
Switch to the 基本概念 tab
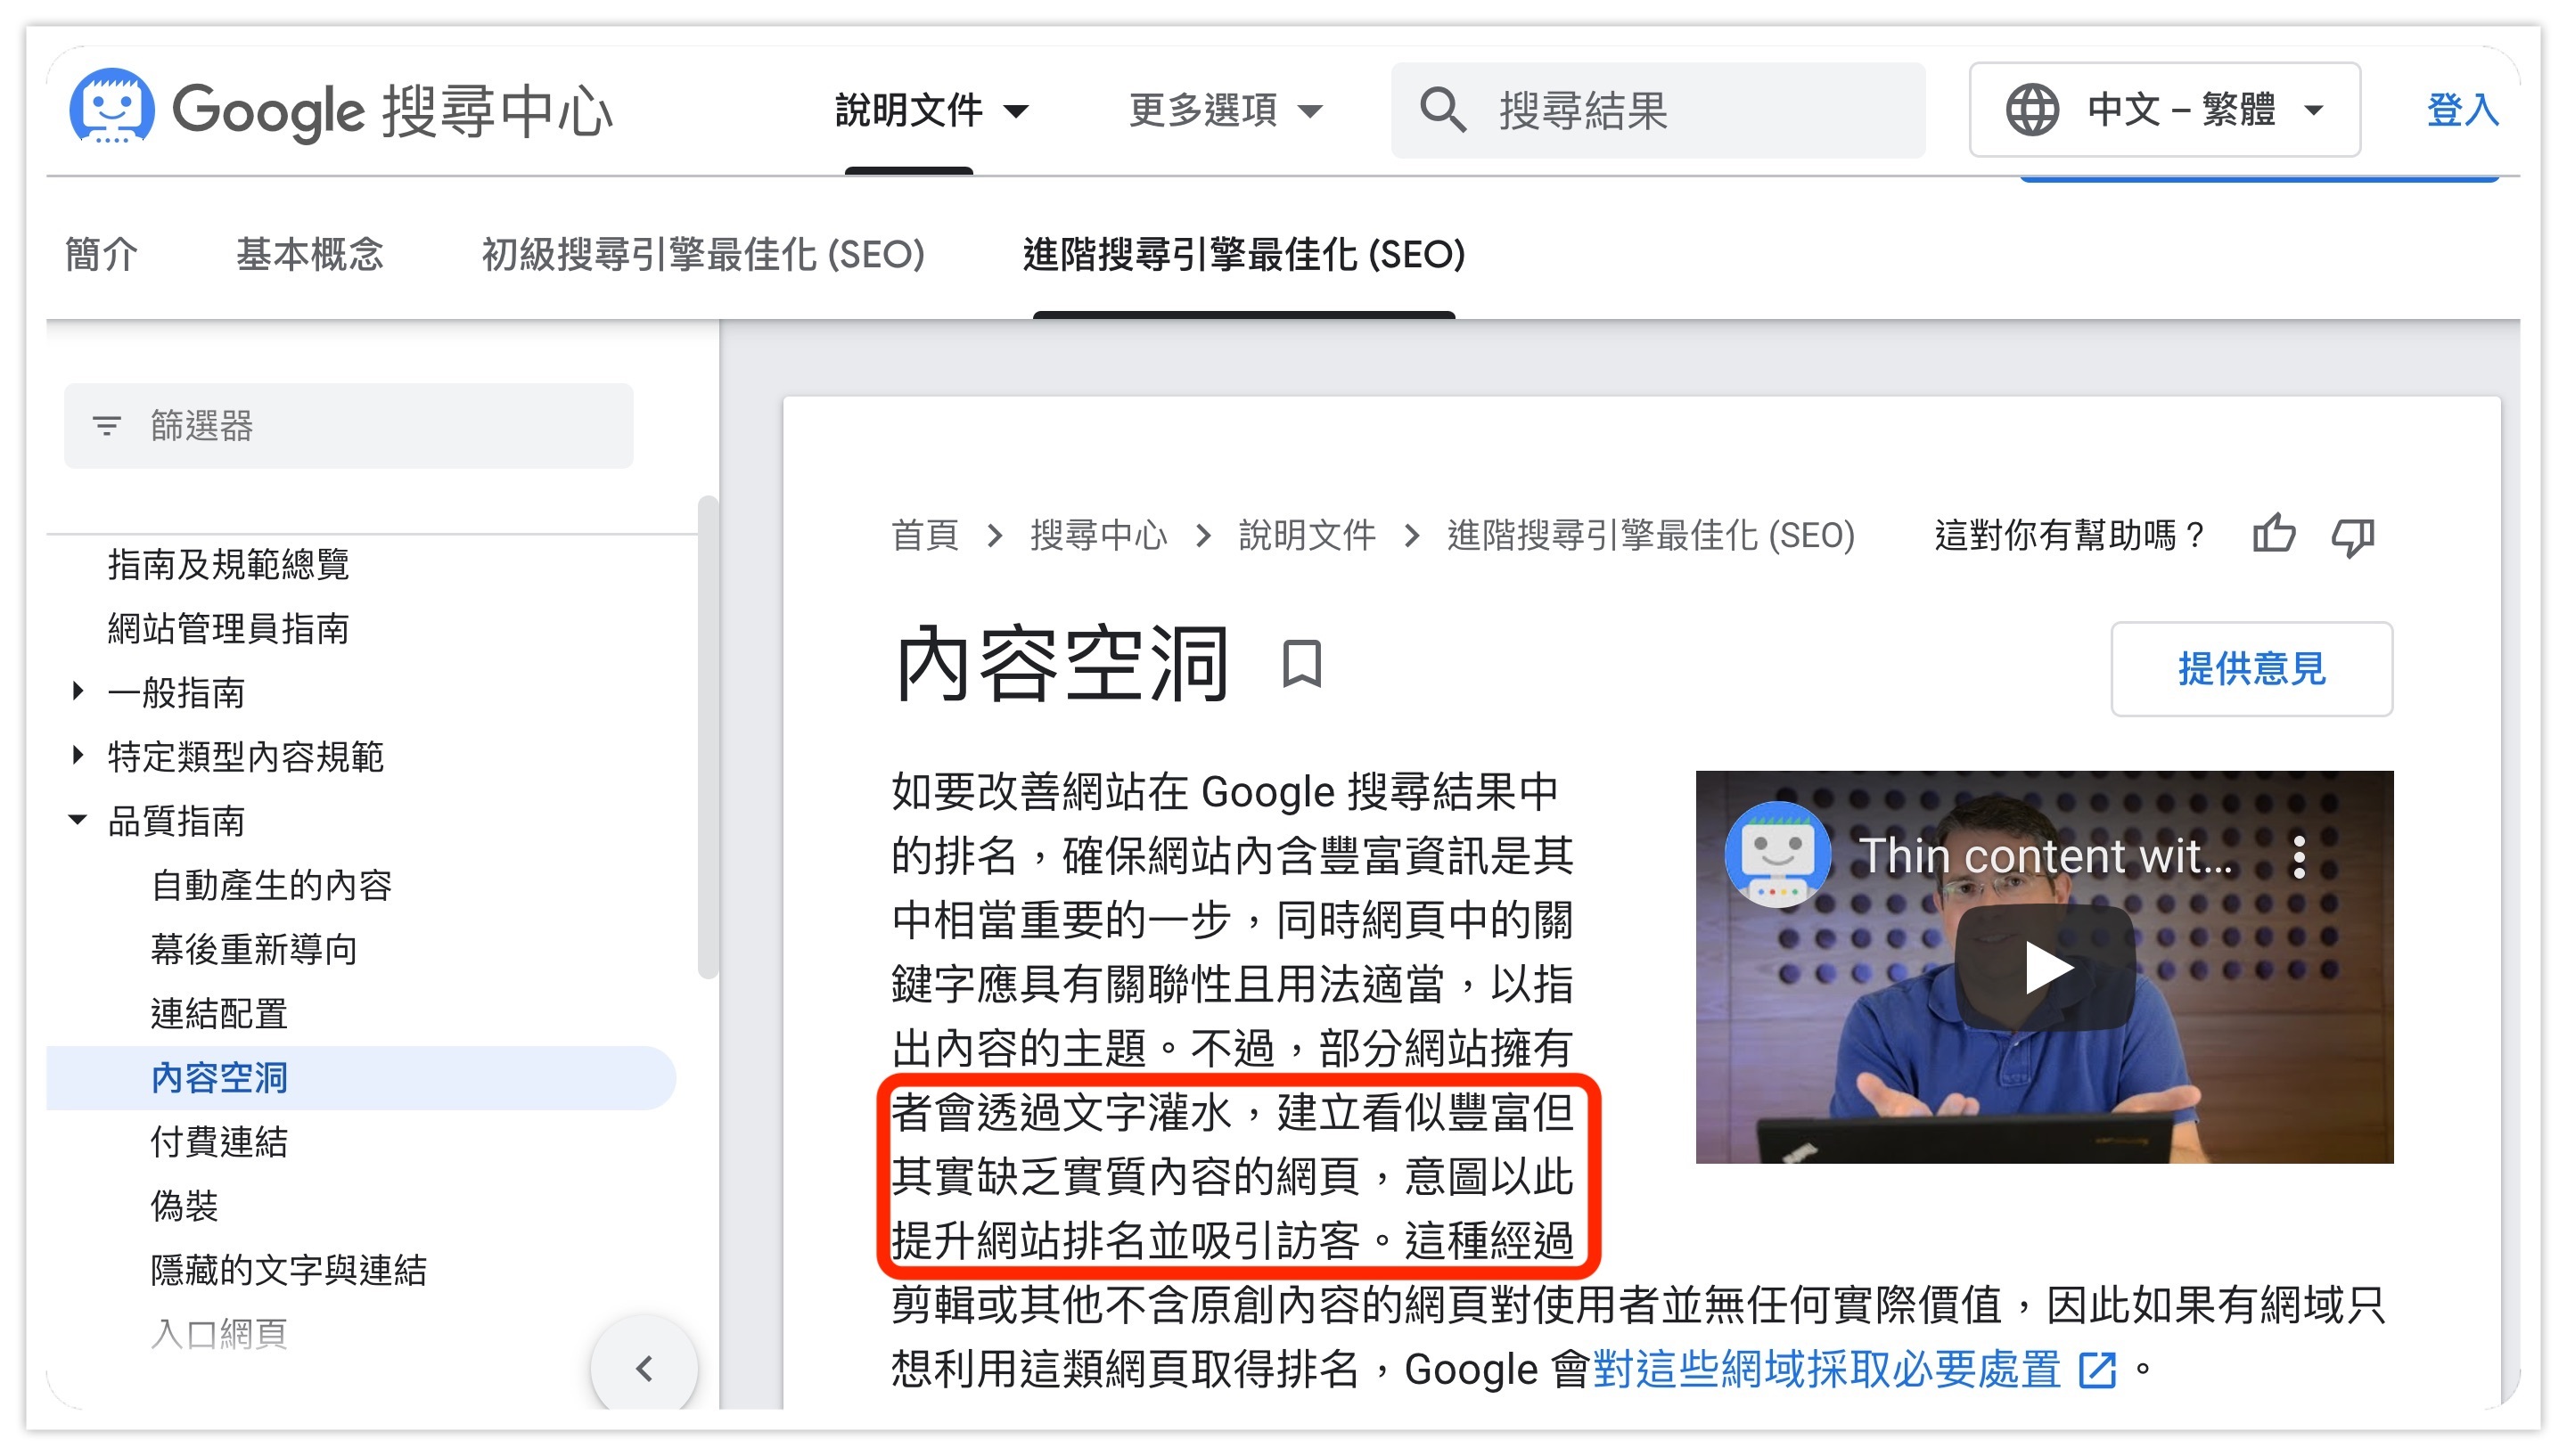(x=308, y=255)
